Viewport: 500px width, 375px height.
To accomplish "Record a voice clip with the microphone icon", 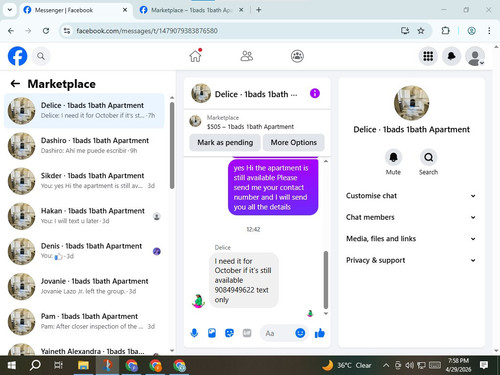I will [x=194, y=333].
